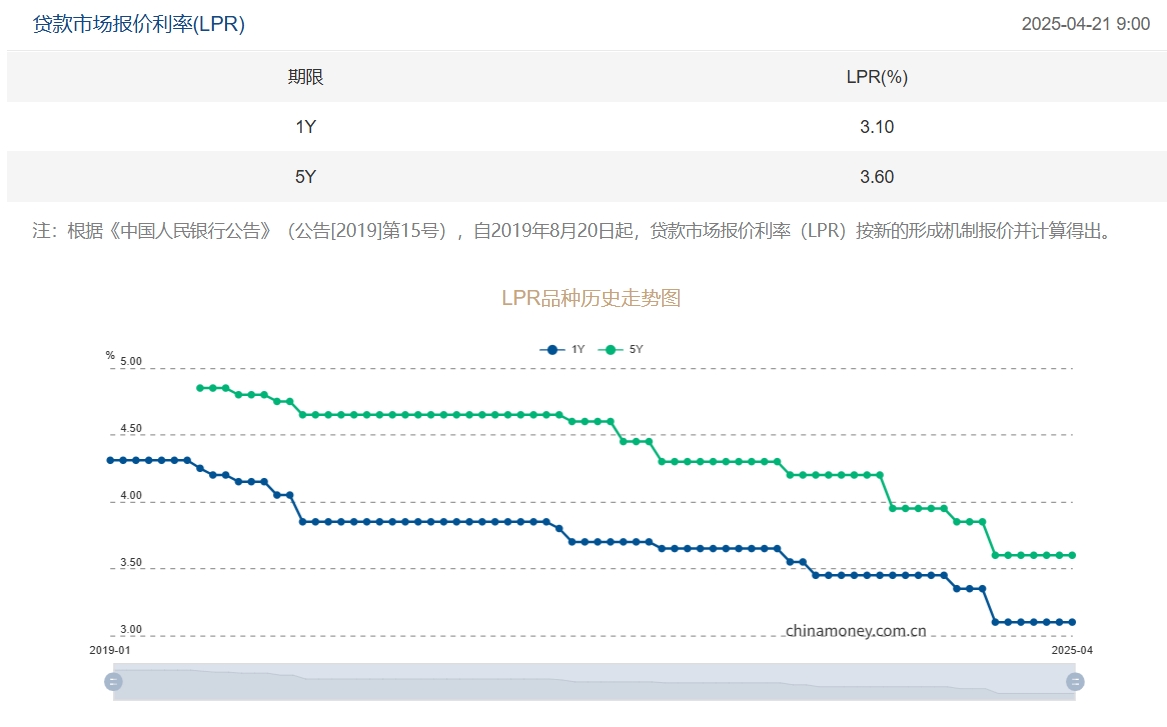This screenshot has height=727, width=1167.
Task: Grab the right zoom slider handle
Action: (1075, 682)
